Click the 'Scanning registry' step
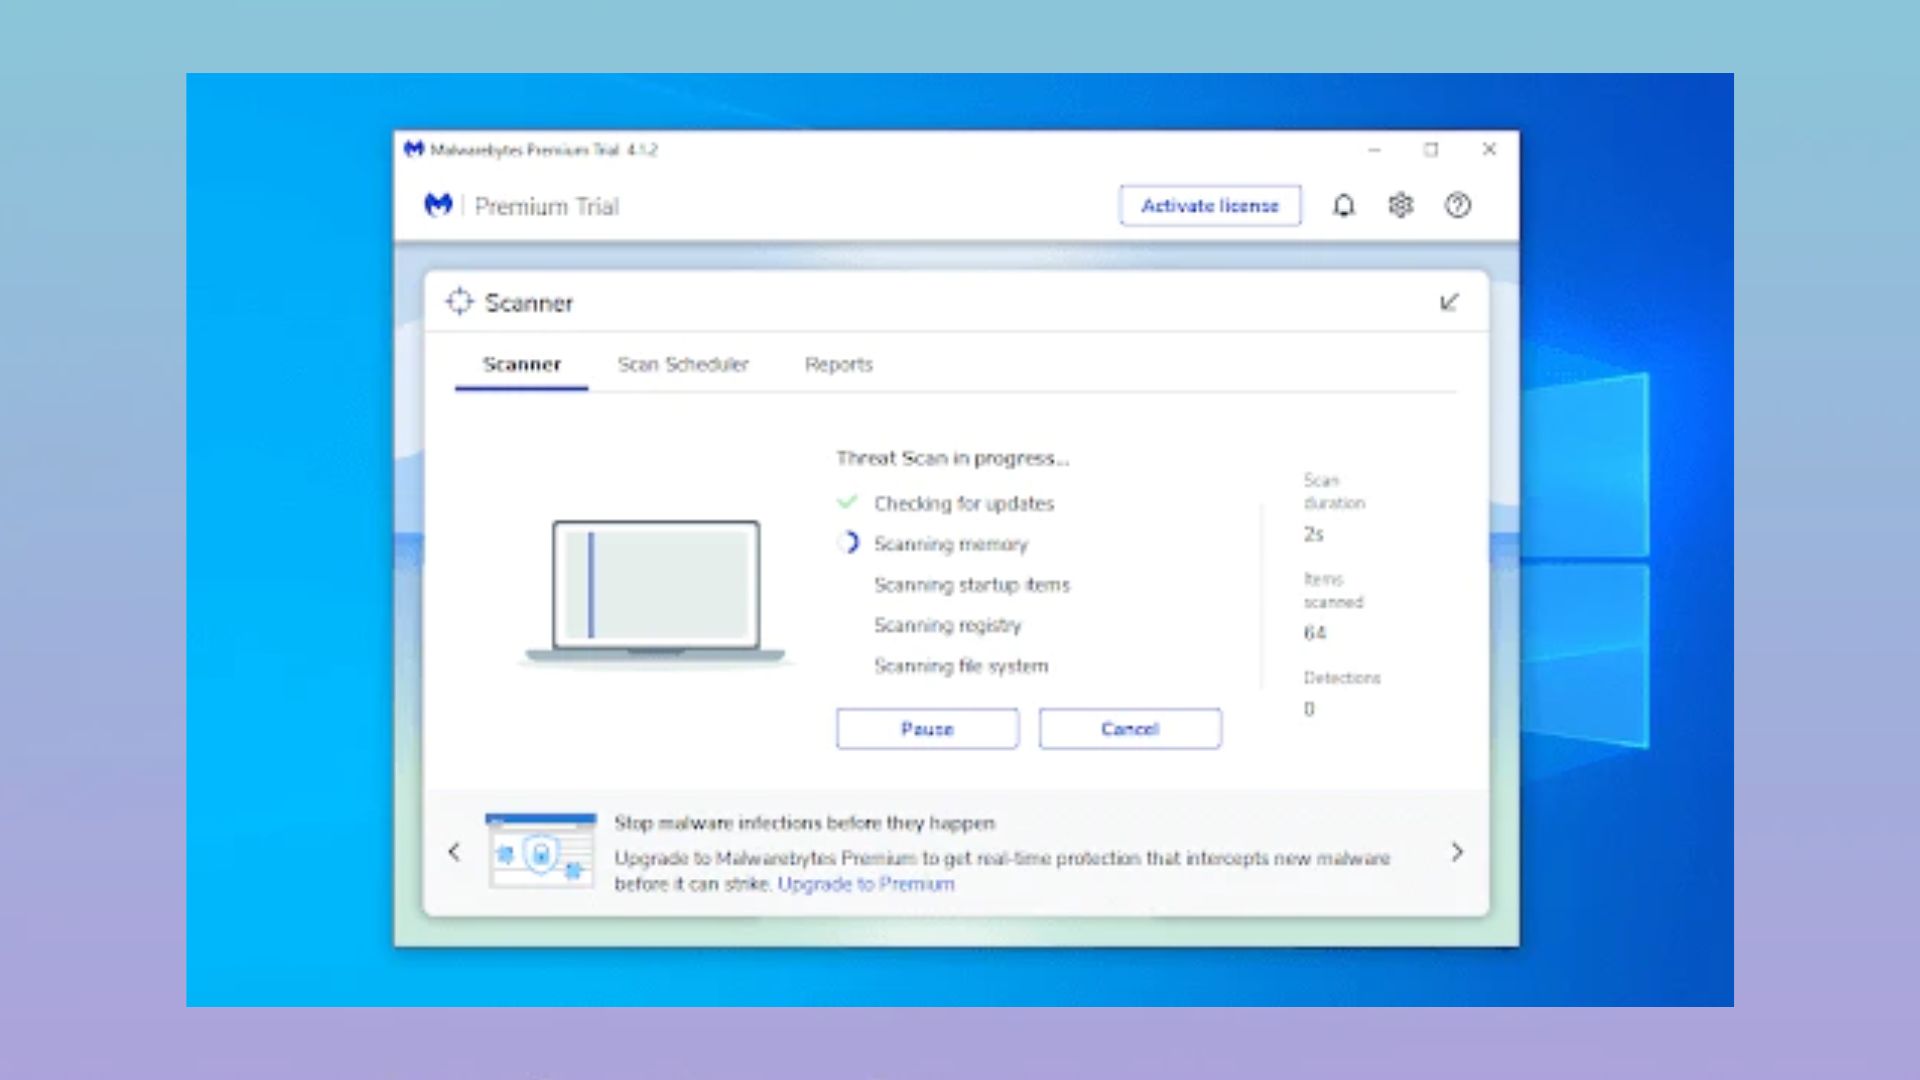Image resolution: width=1920 pixels, height=1080 pixels. click(948, 625)
